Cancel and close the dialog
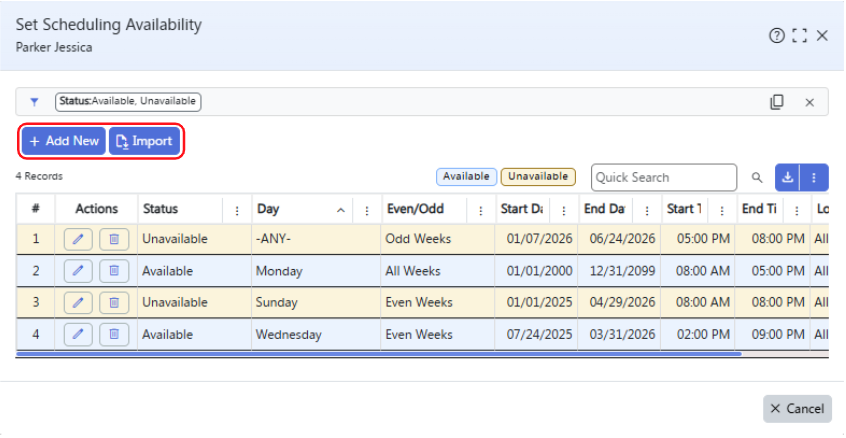Image resolution: width=846 pixels, height=438 pixels. click(x=797, y=409)
